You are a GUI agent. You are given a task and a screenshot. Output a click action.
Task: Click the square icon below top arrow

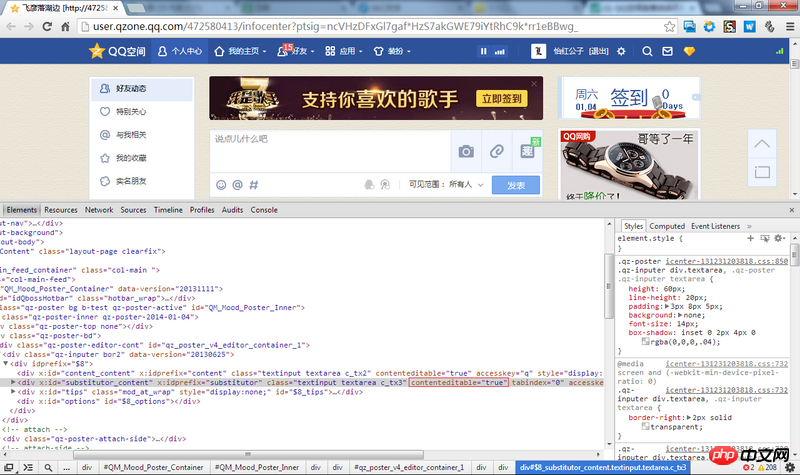762,172
